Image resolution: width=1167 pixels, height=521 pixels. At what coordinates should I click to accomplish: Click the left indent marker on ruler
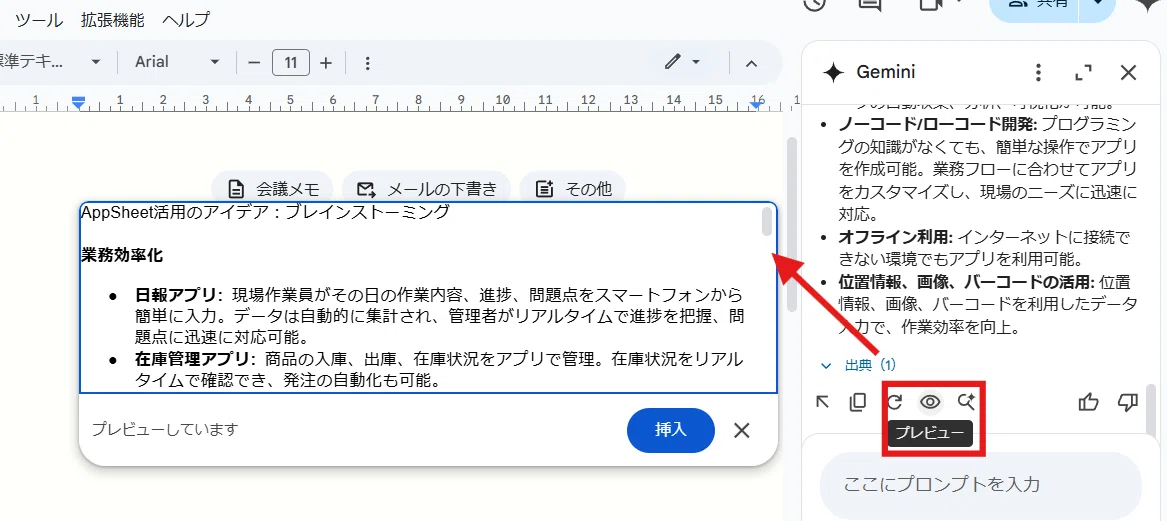coord(78,103)
